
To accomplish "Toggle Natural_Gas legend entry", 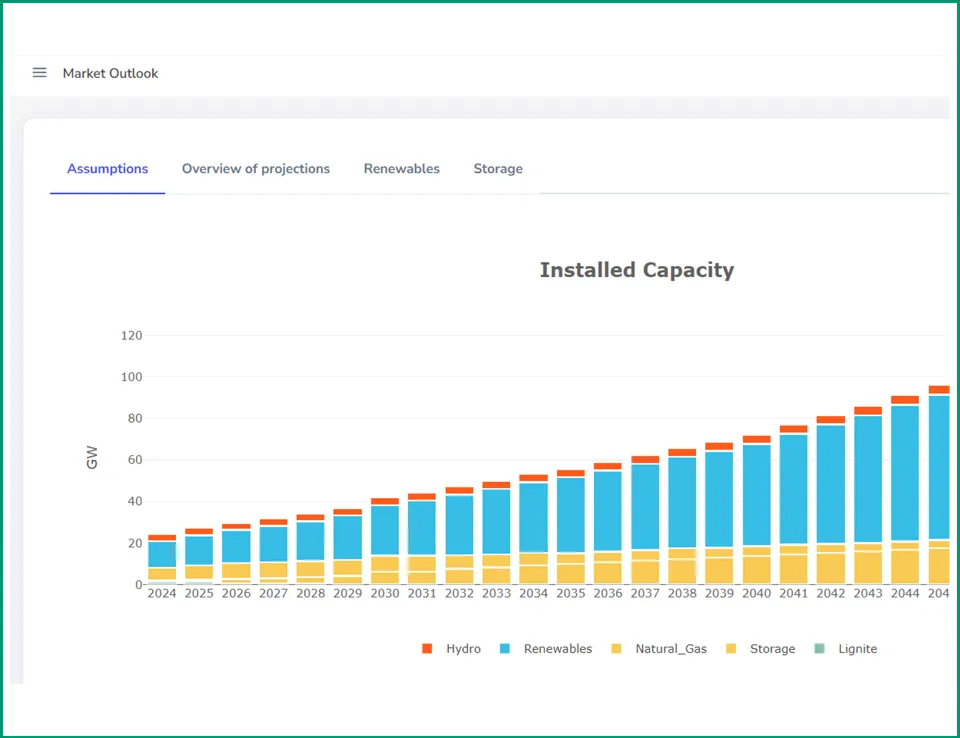I will coord(659,649).
